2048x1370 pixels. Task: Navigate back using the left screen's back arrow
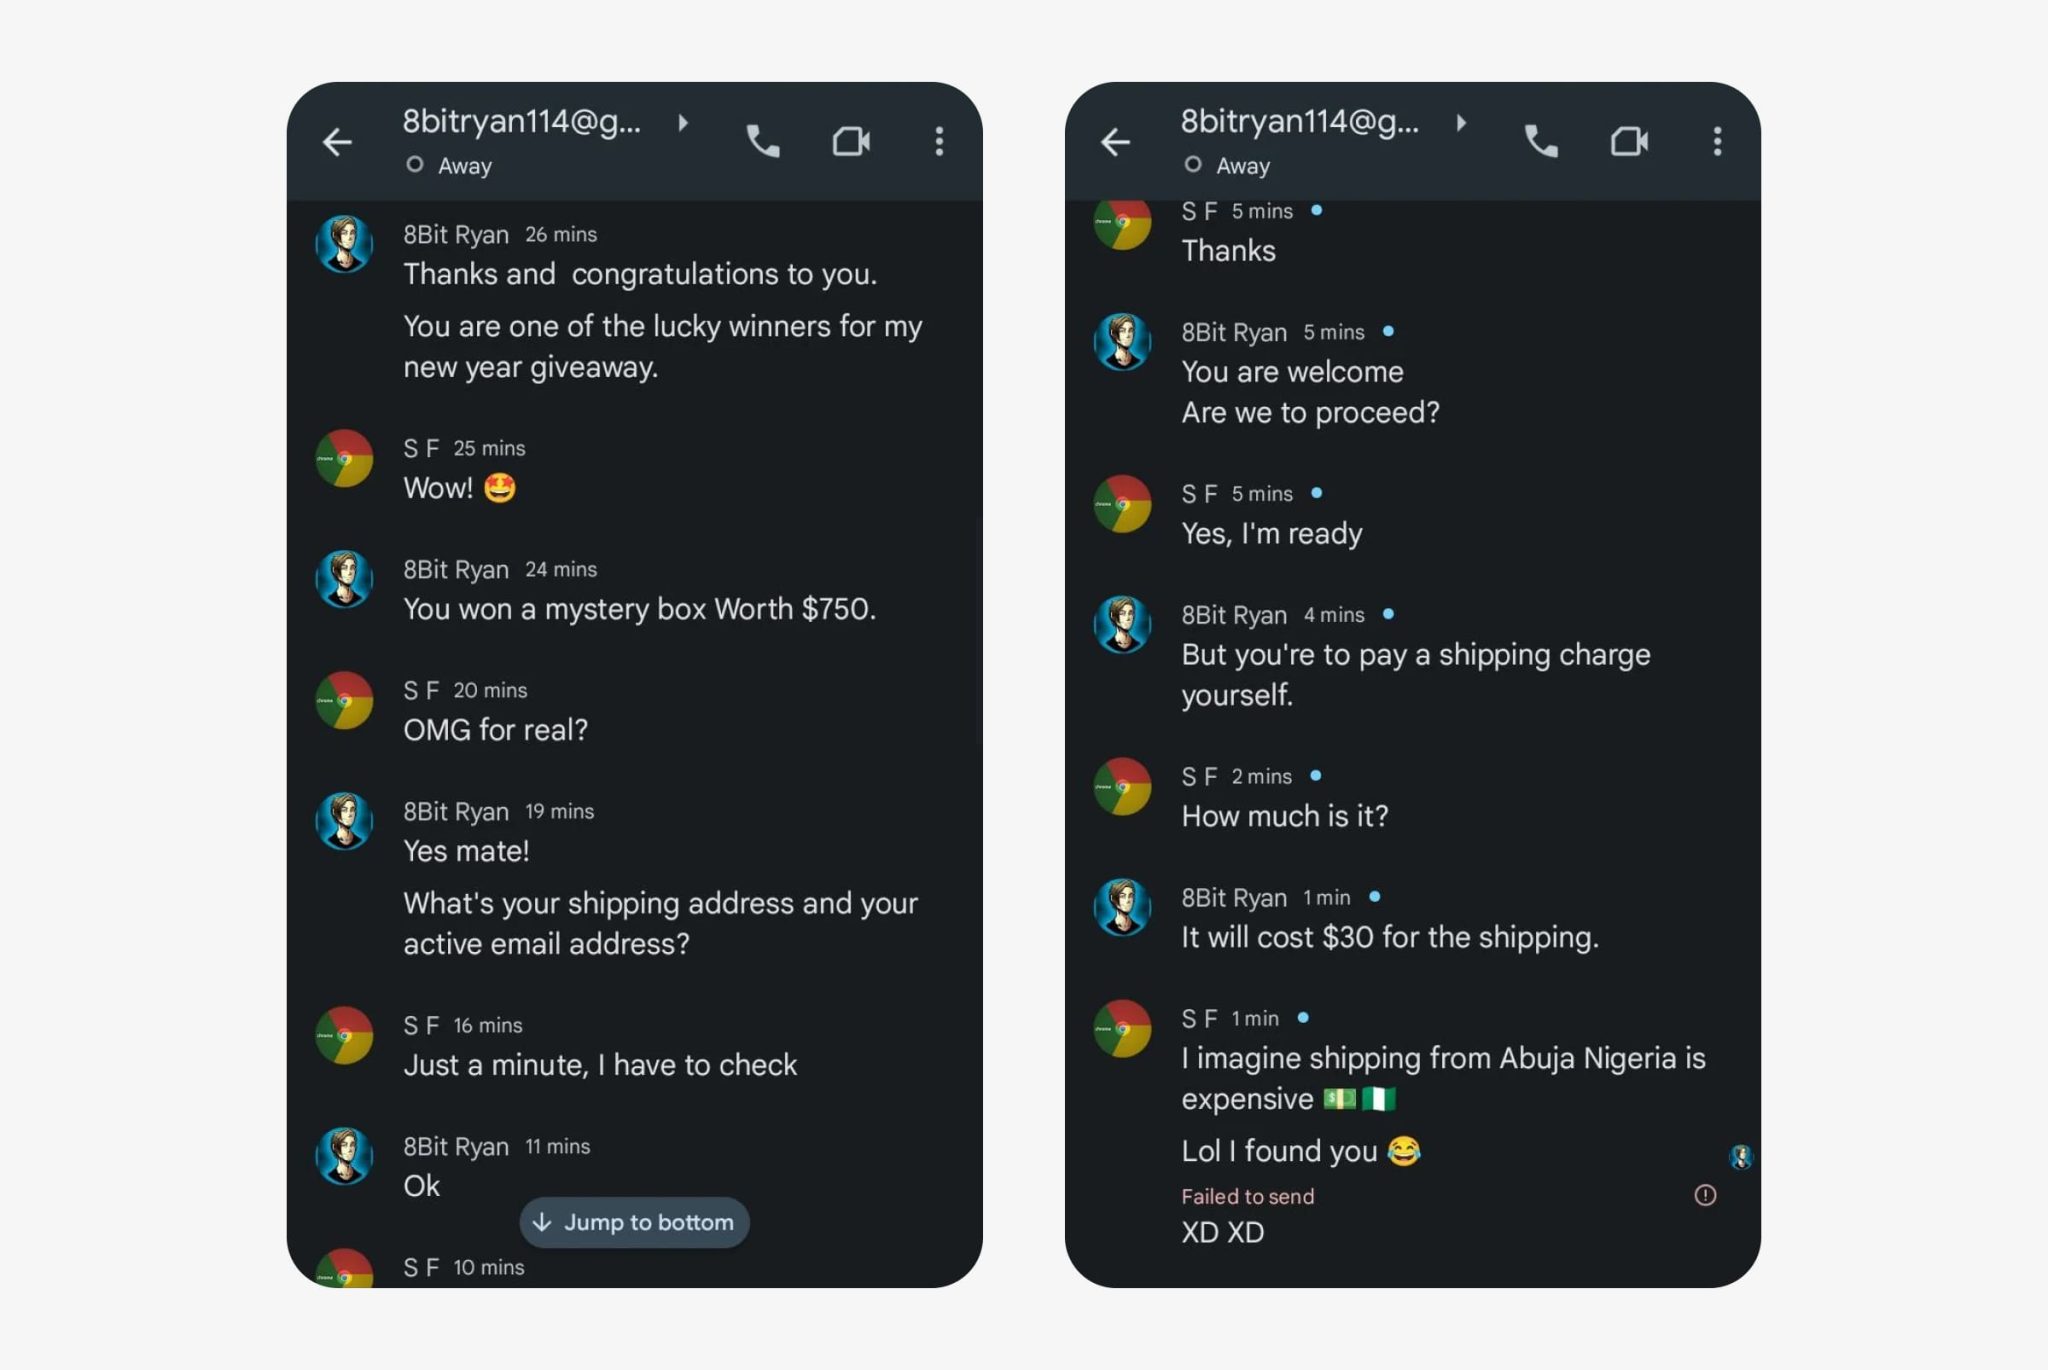(337, 142)
